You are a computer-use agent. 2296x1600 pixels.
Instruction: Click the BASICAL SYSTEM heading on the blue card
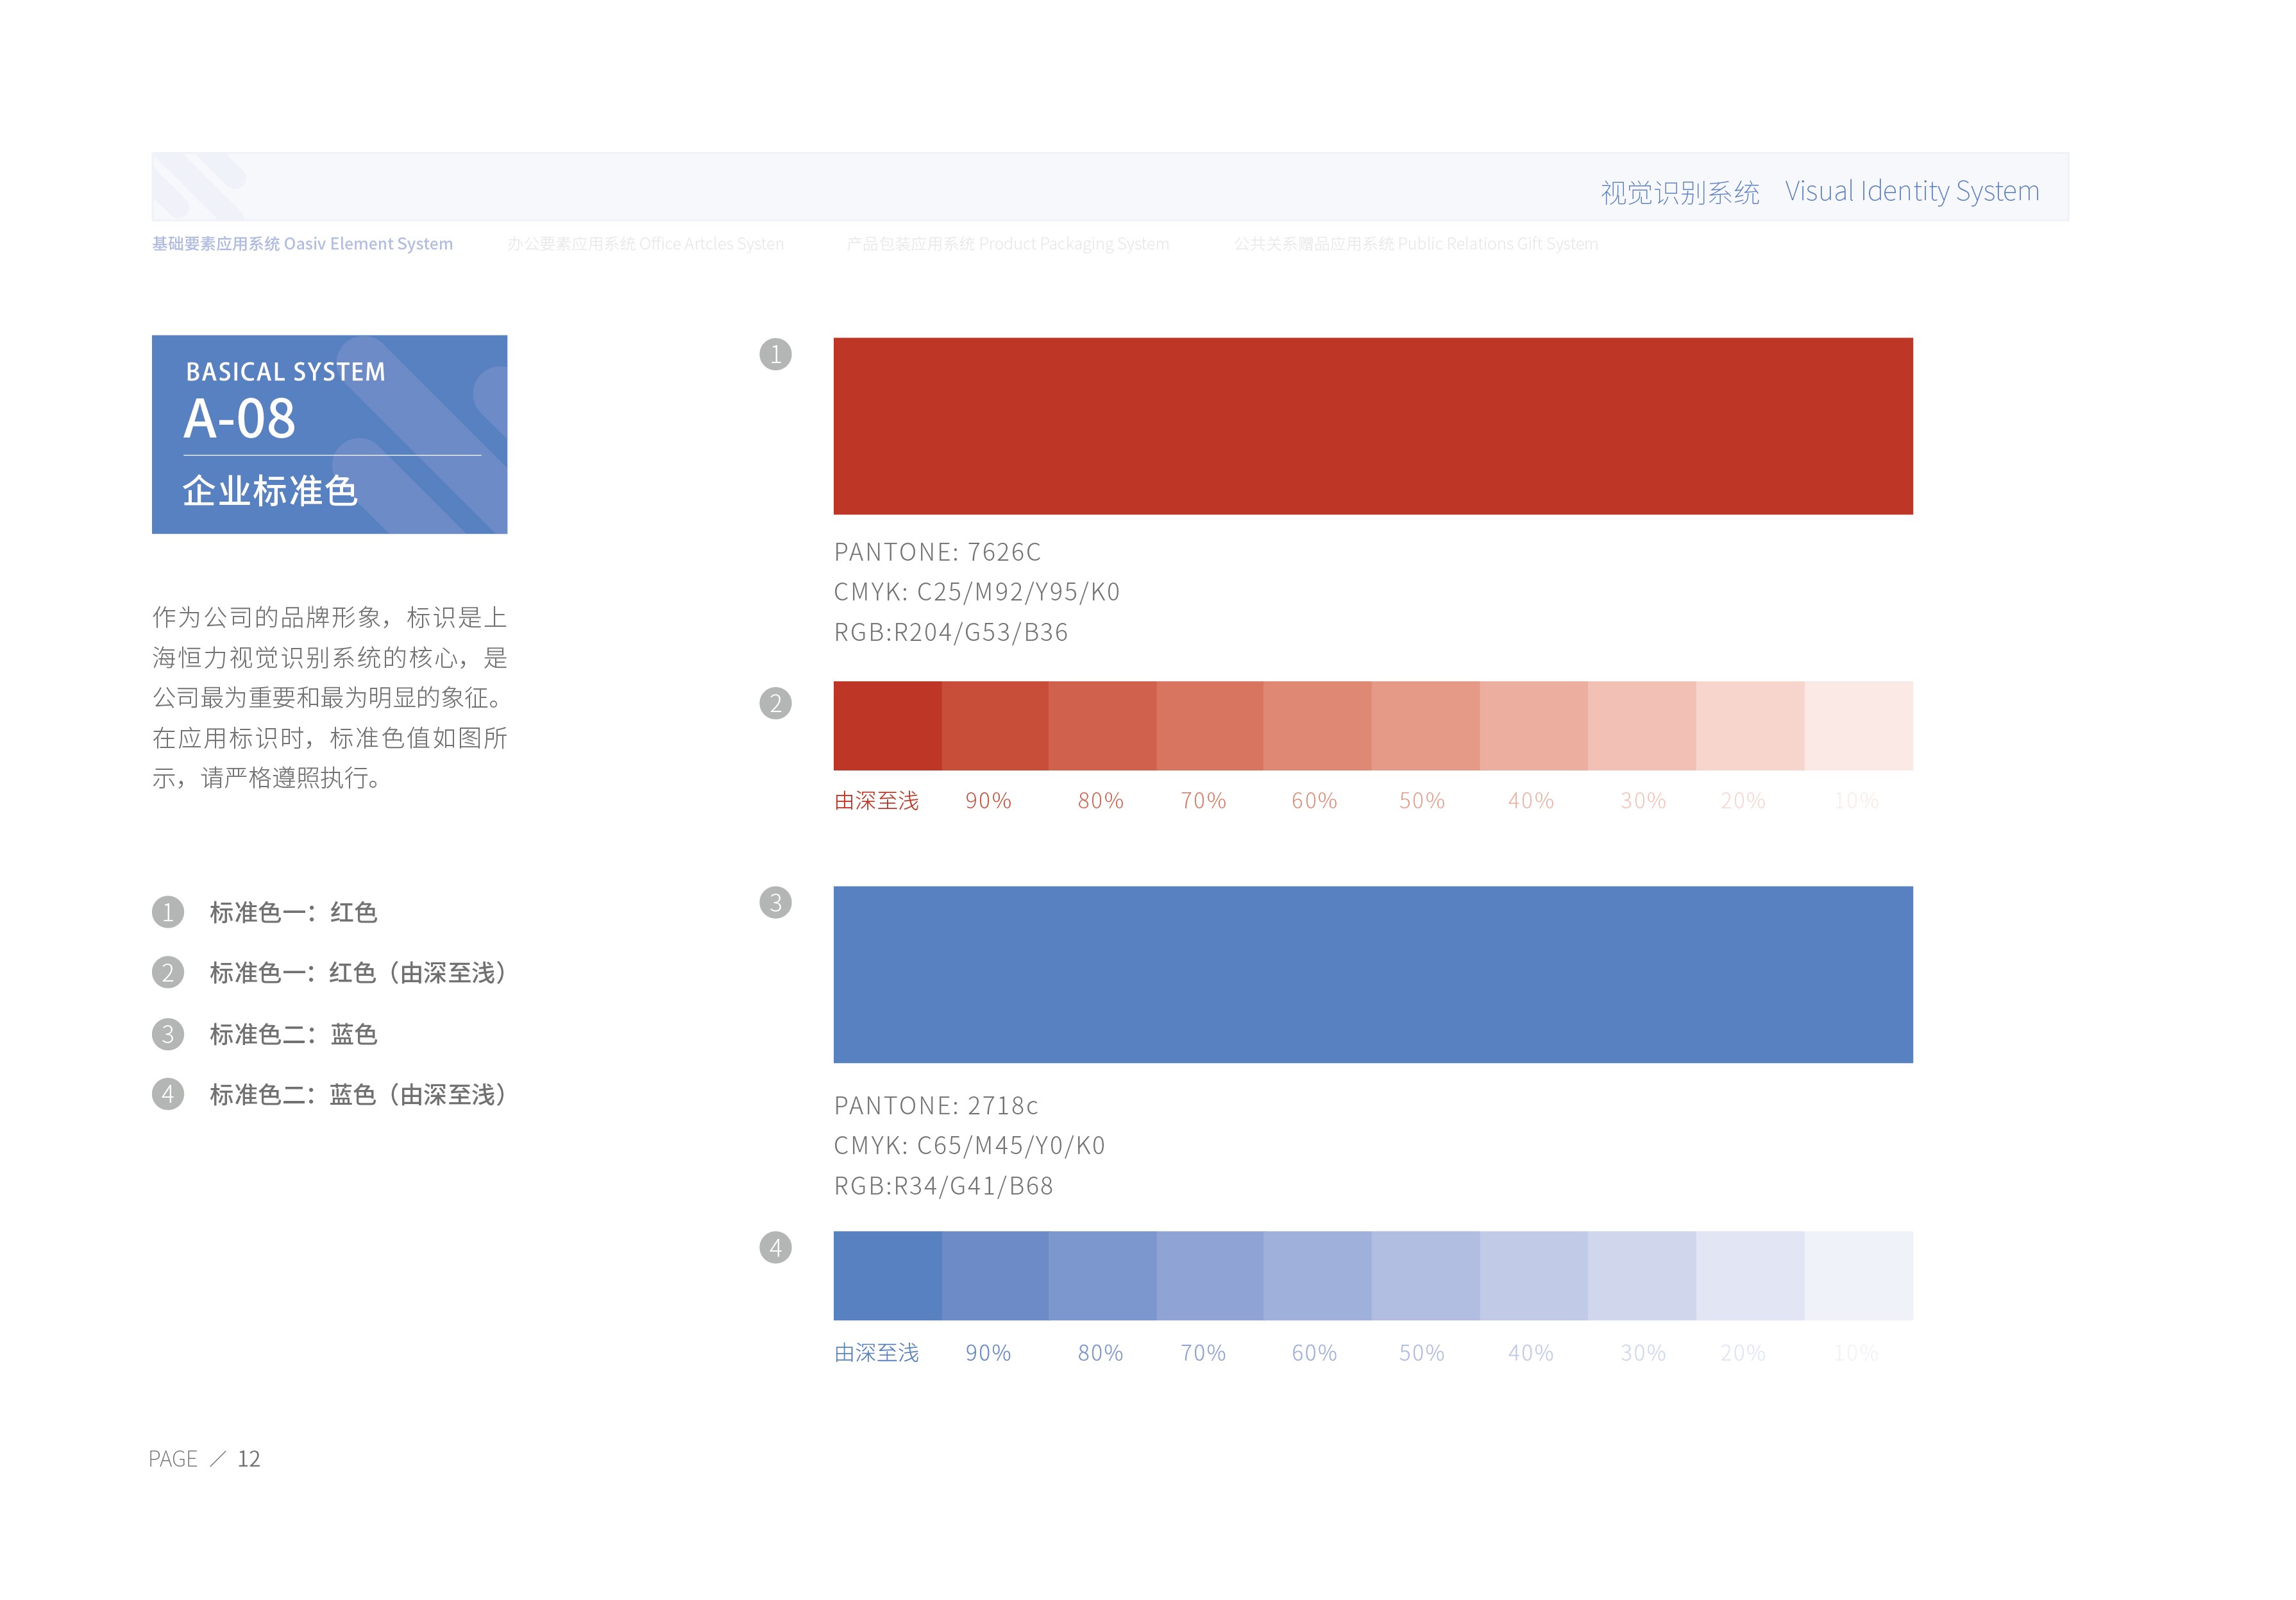coord(286,372)
